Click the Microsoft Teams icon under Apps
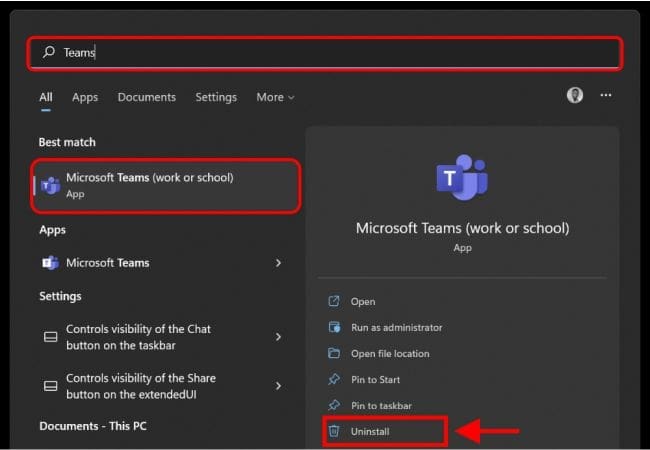The image size is (650, 450). coord(50,263)
